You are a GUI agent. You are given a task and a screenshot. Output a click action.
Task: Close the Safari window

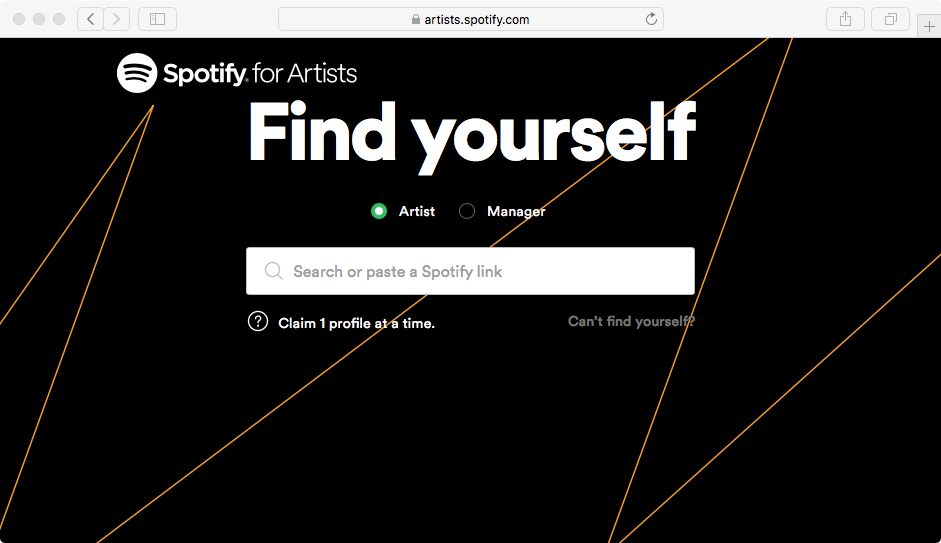[20, 19]
